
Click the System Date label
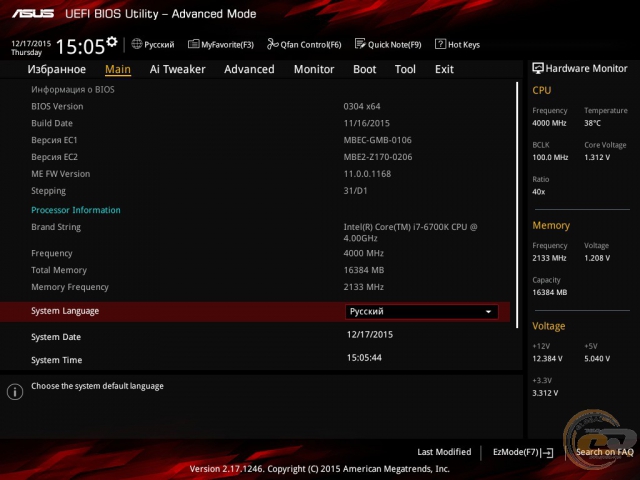pos(56,337)
